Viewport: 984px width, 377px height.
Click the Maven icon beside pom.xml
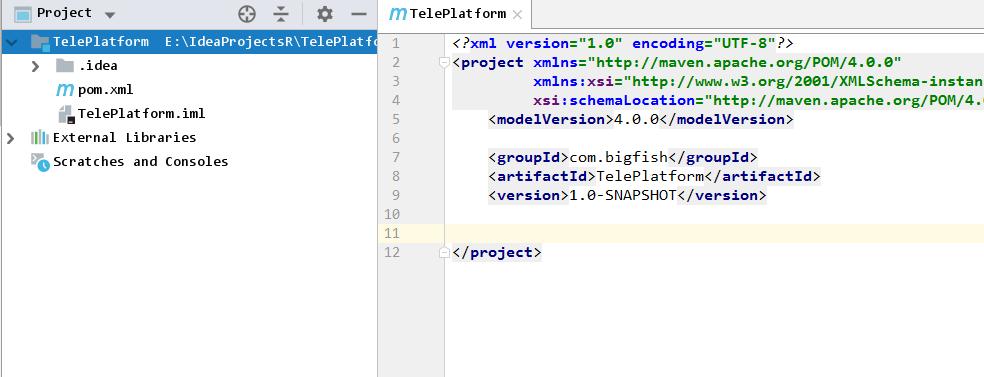point(65,90)
